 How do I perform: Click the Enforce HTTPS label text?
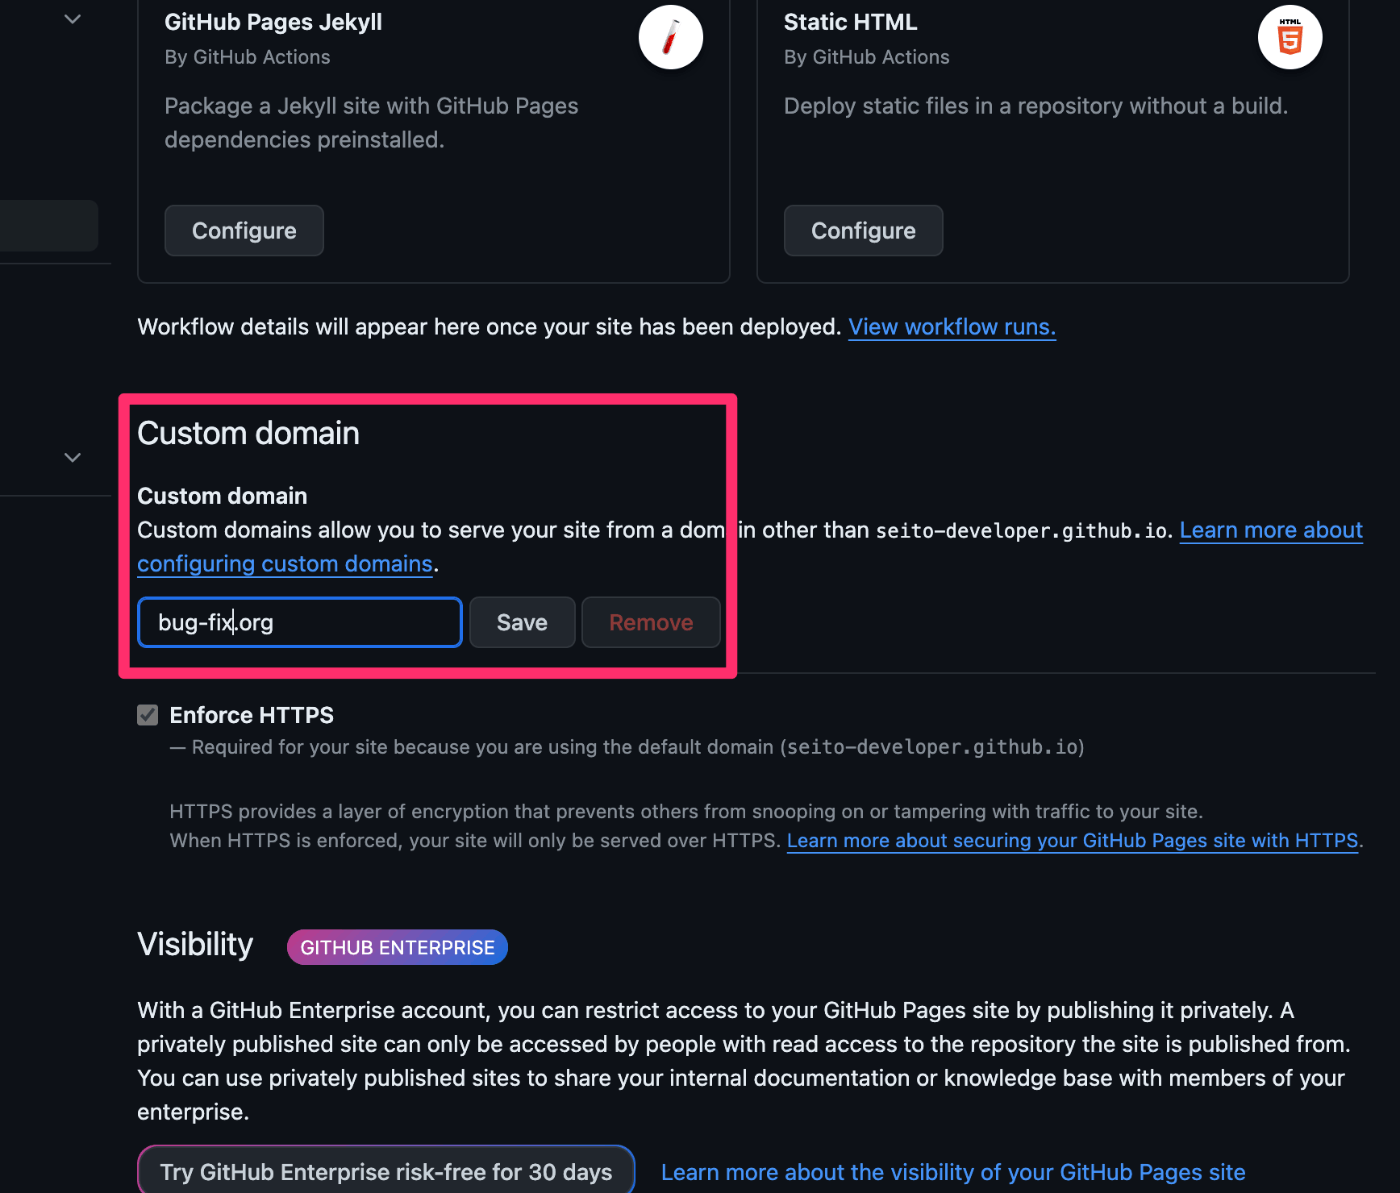pyautogui.click(x=252, y=715)
